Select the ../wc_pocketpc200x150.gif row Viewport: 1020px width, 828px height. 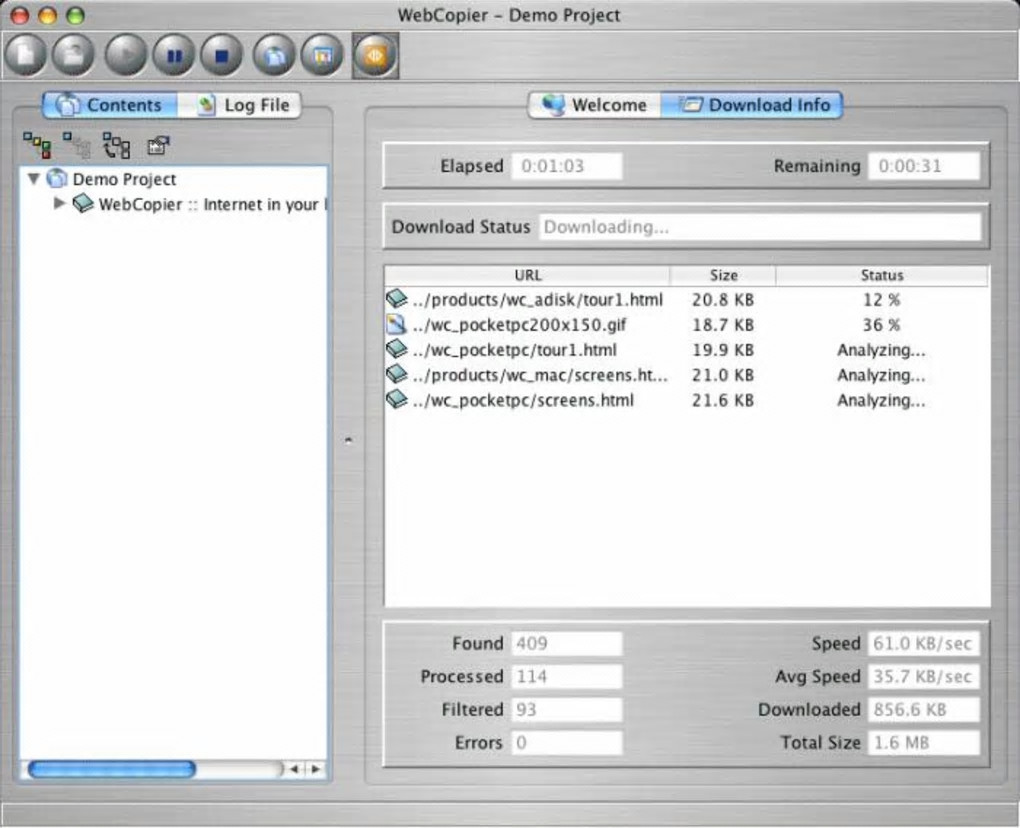[x=686, y=325]
